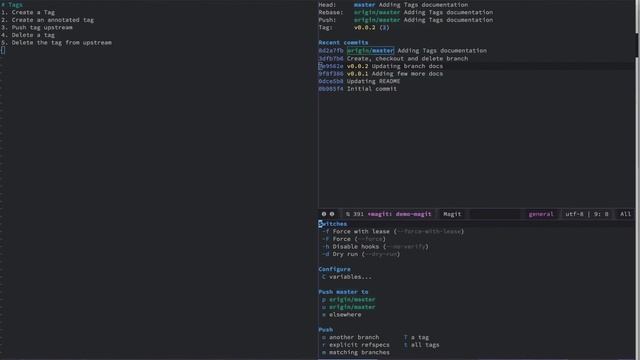Click the Magit major mode indicator
This screenshot has width=640, height=360.
pos(452,214)
